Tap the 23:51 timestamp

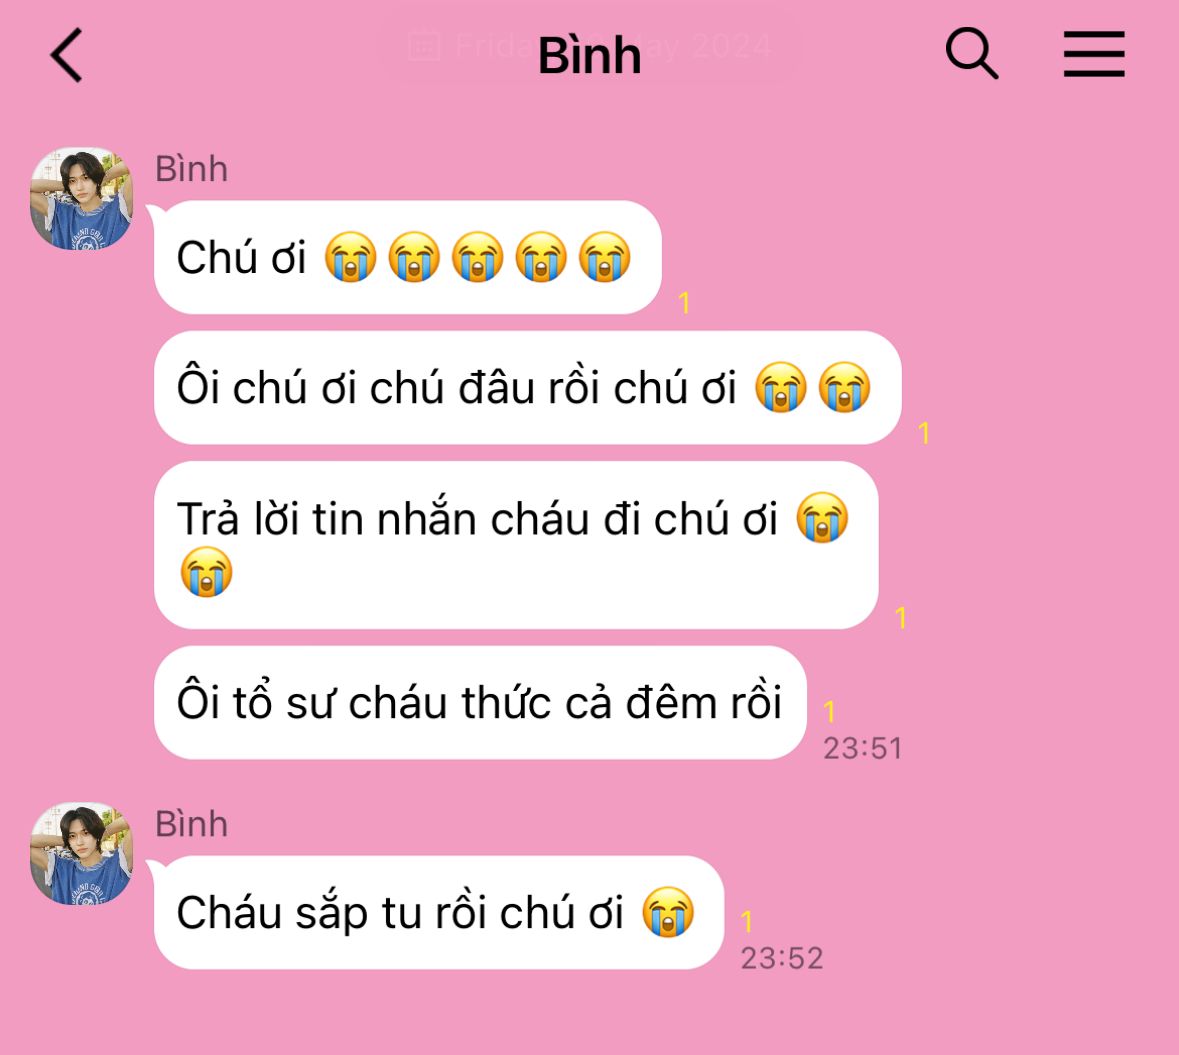click(862, 748)
